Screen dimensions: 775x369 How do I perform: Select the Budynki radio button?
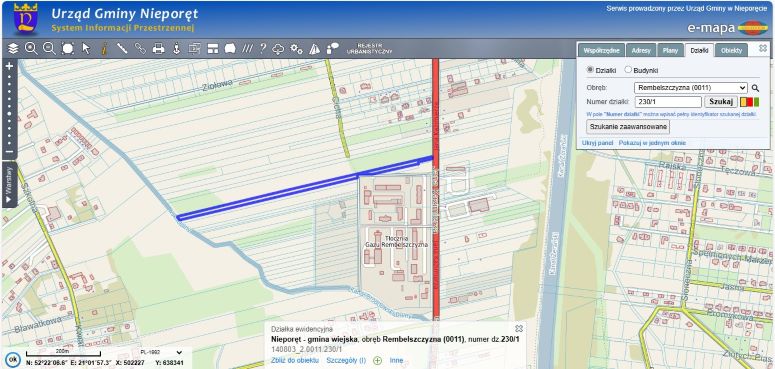[628, 70]
